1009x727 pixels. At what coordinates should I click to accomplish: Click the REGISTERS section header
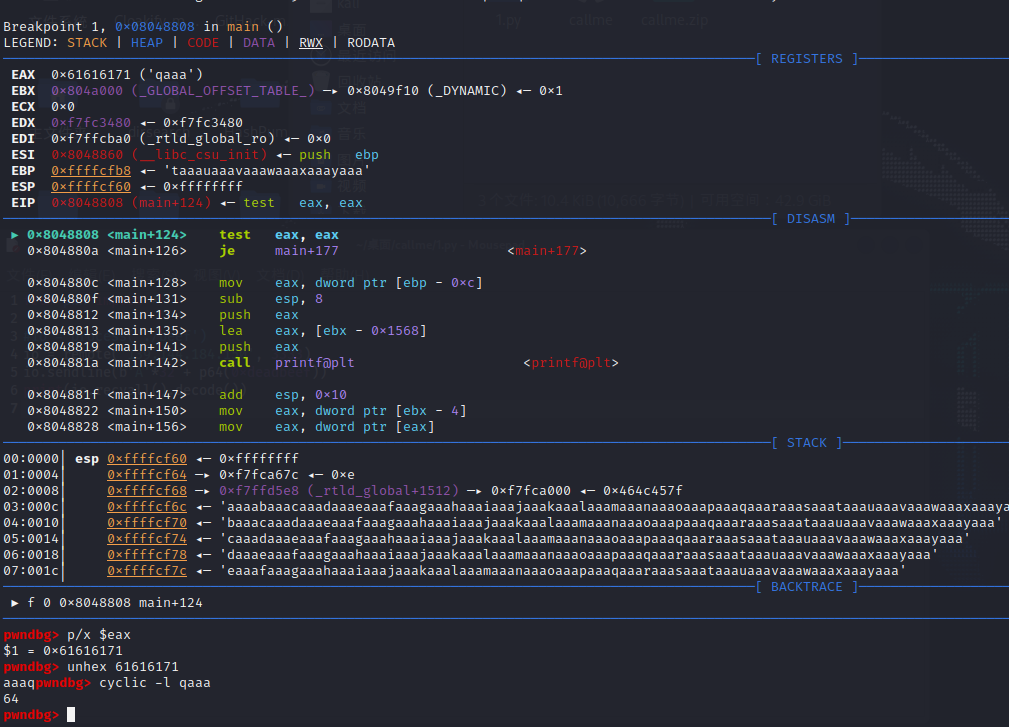[806, 59]
